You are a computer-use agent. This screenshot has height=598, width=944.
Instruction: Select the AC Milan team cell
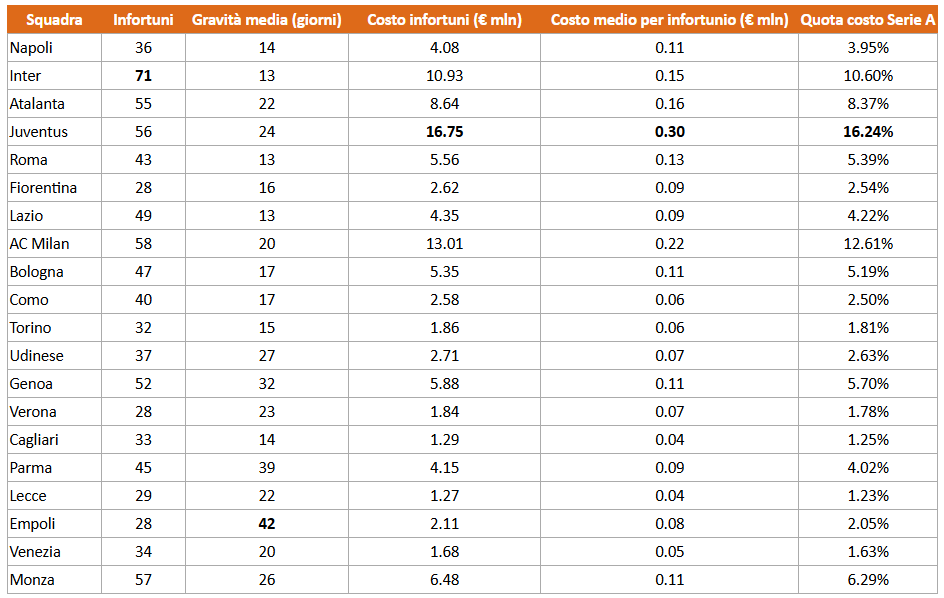pos(40,244)
